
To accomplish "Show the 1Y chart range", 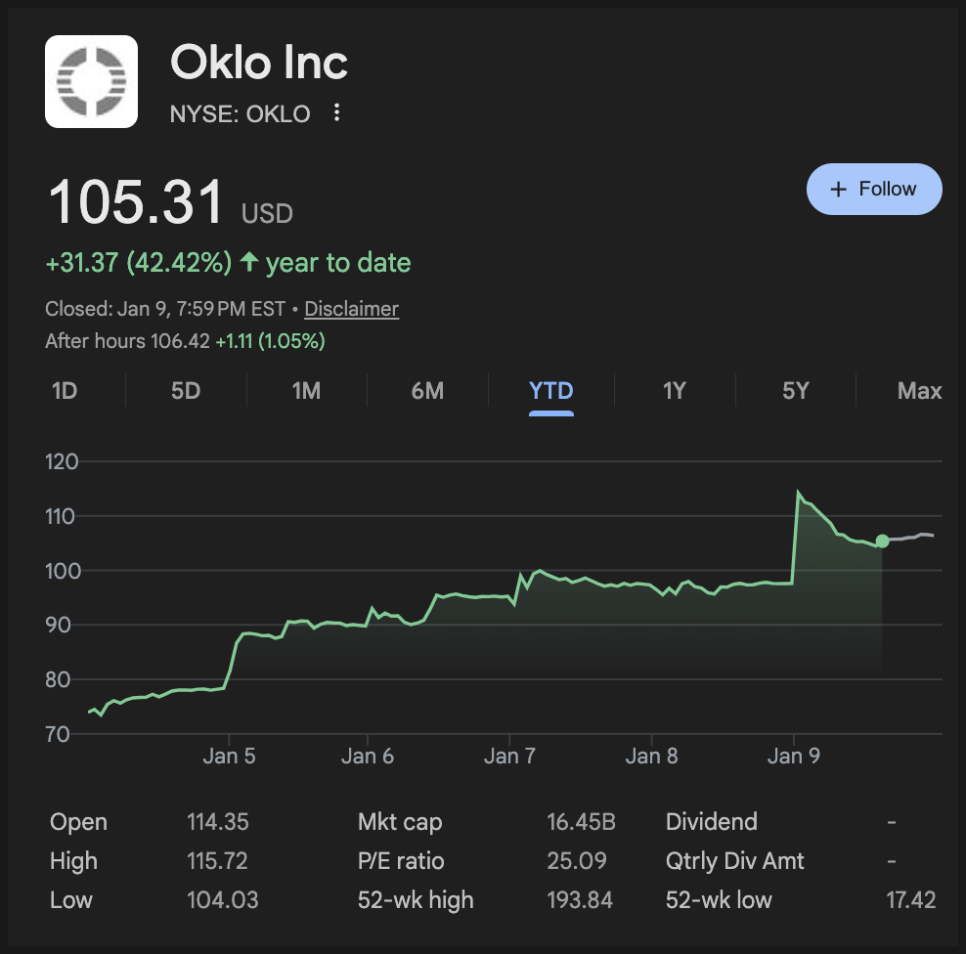I will (675, 391).
